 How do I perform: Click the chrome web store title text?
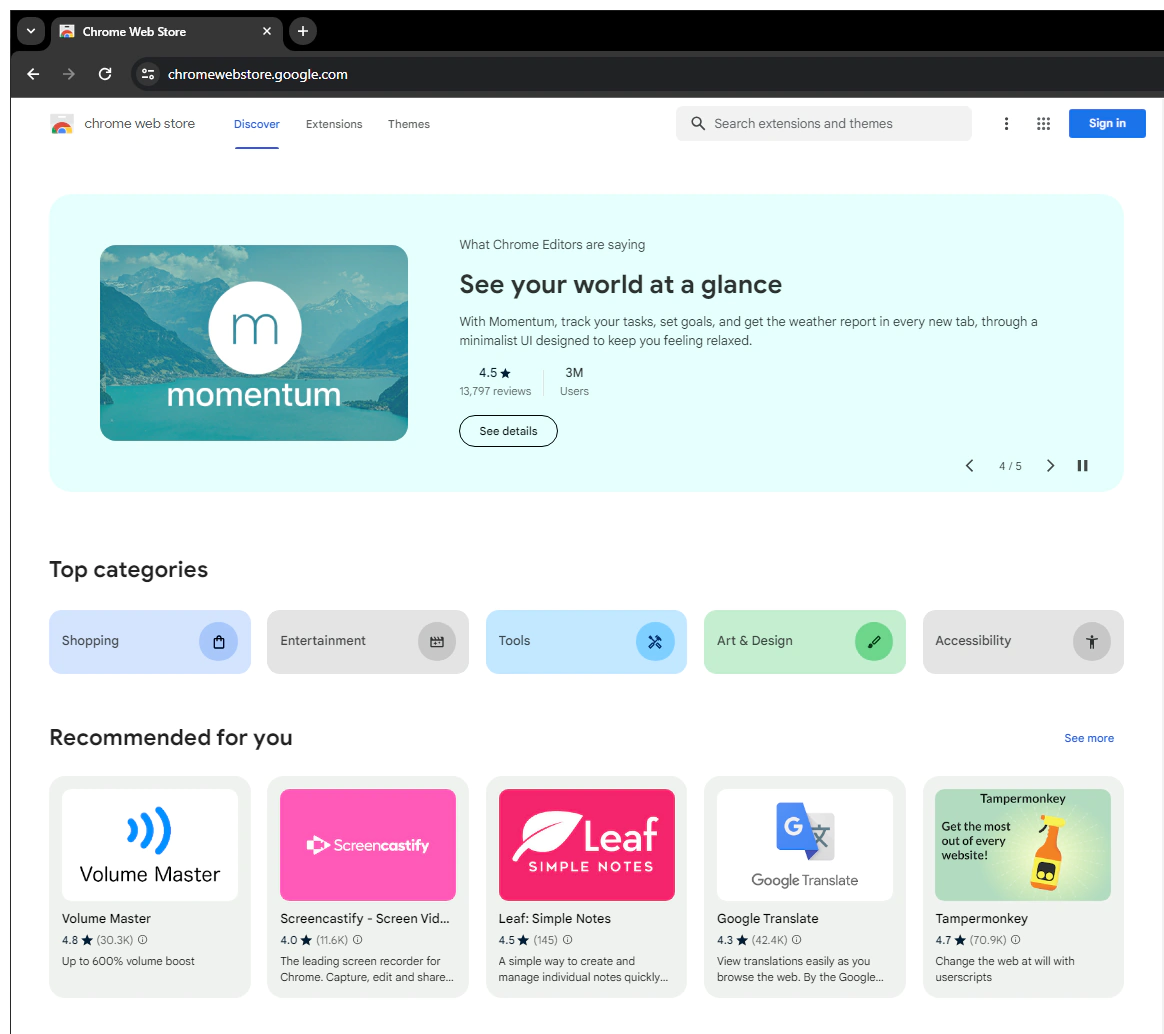point(140,124)
